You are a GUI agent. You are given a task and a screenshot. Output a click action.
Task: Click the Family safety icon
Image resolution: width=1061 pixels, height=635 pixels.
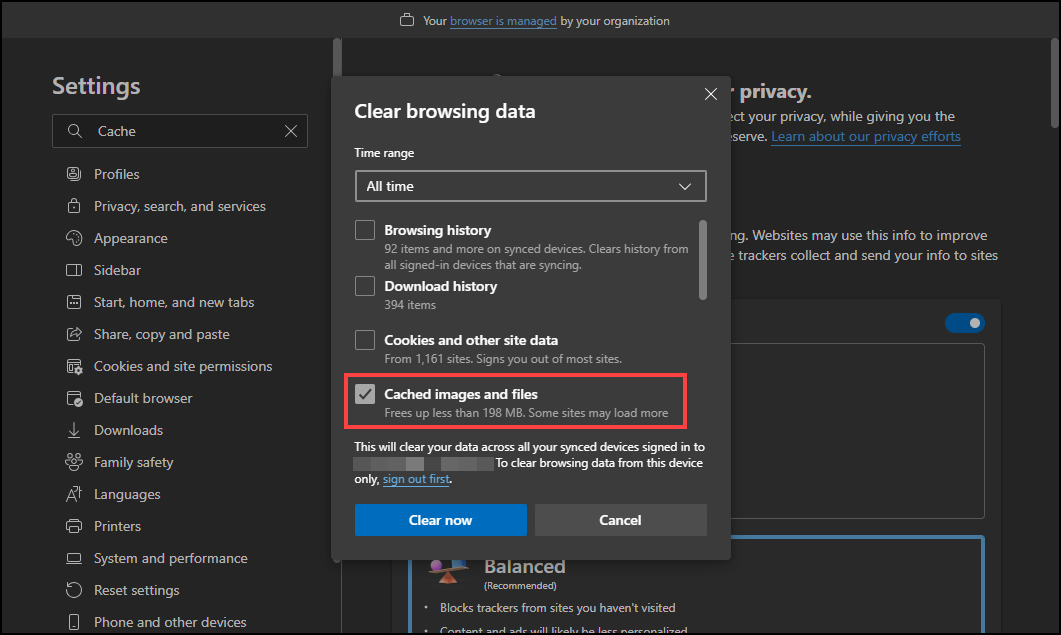tap(73, 462)
